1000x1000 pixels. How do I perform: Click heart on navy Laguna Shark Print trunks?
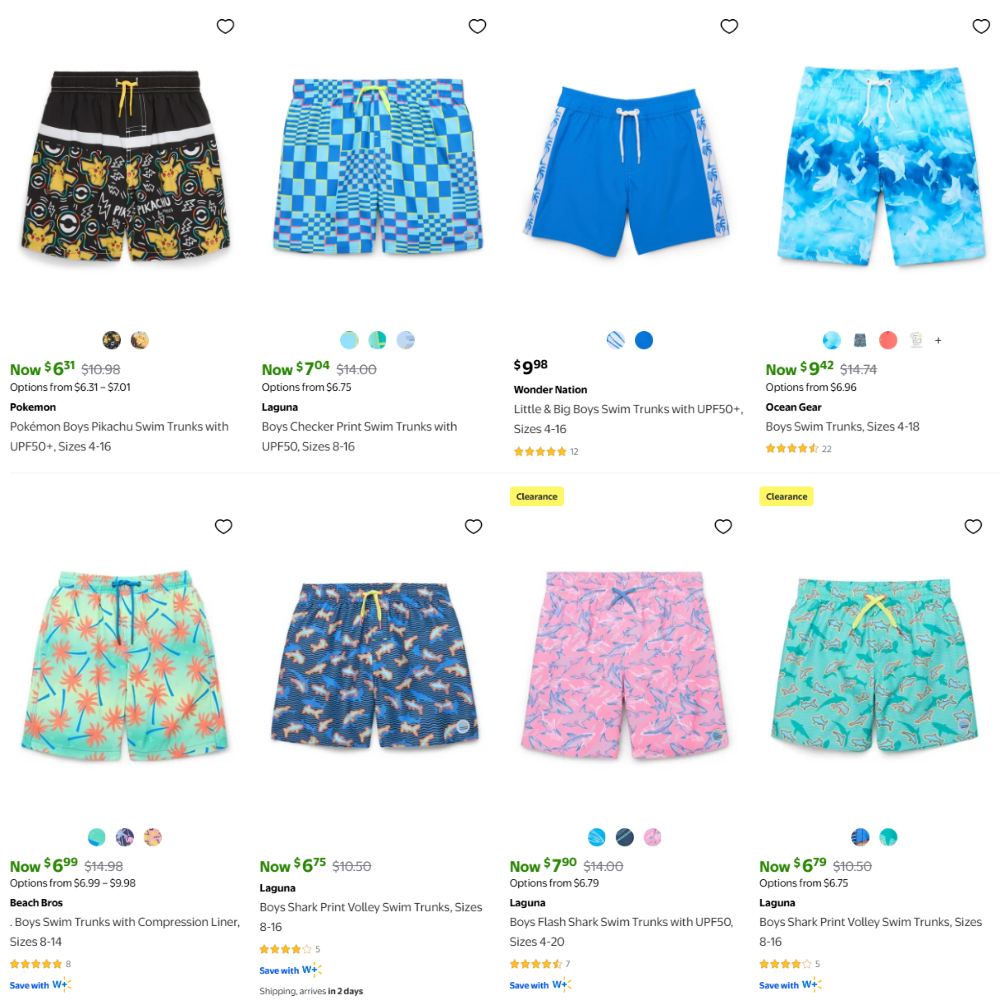473,526
